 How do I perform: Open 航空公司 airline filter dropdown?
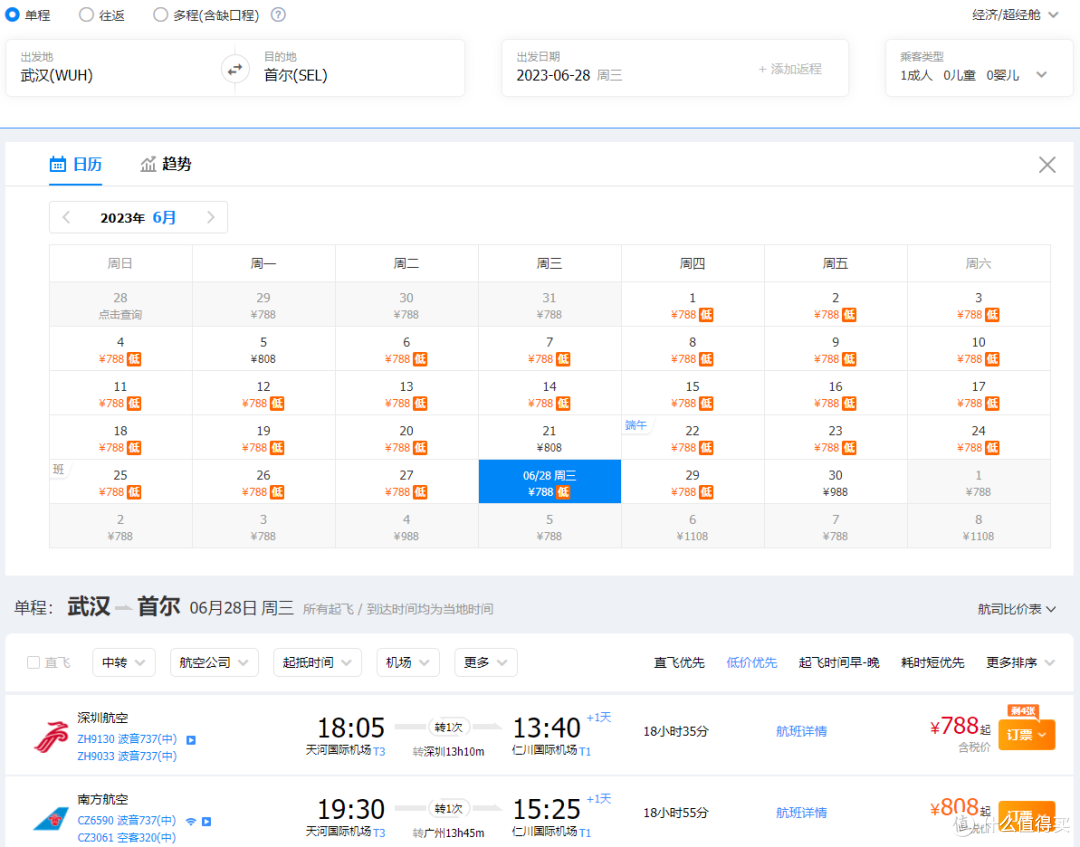click(x=214, y=662)
